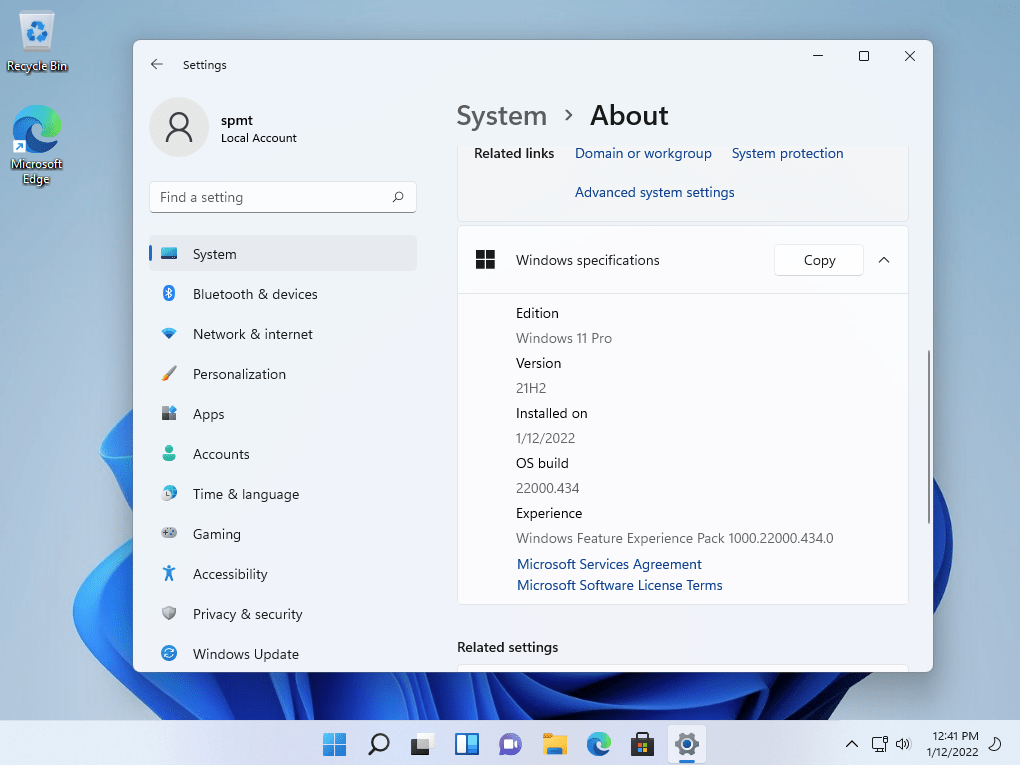Screen dimensions: 1020x765
Task: Click the Personalization paintbrush icon
Action: click(169, 373)
